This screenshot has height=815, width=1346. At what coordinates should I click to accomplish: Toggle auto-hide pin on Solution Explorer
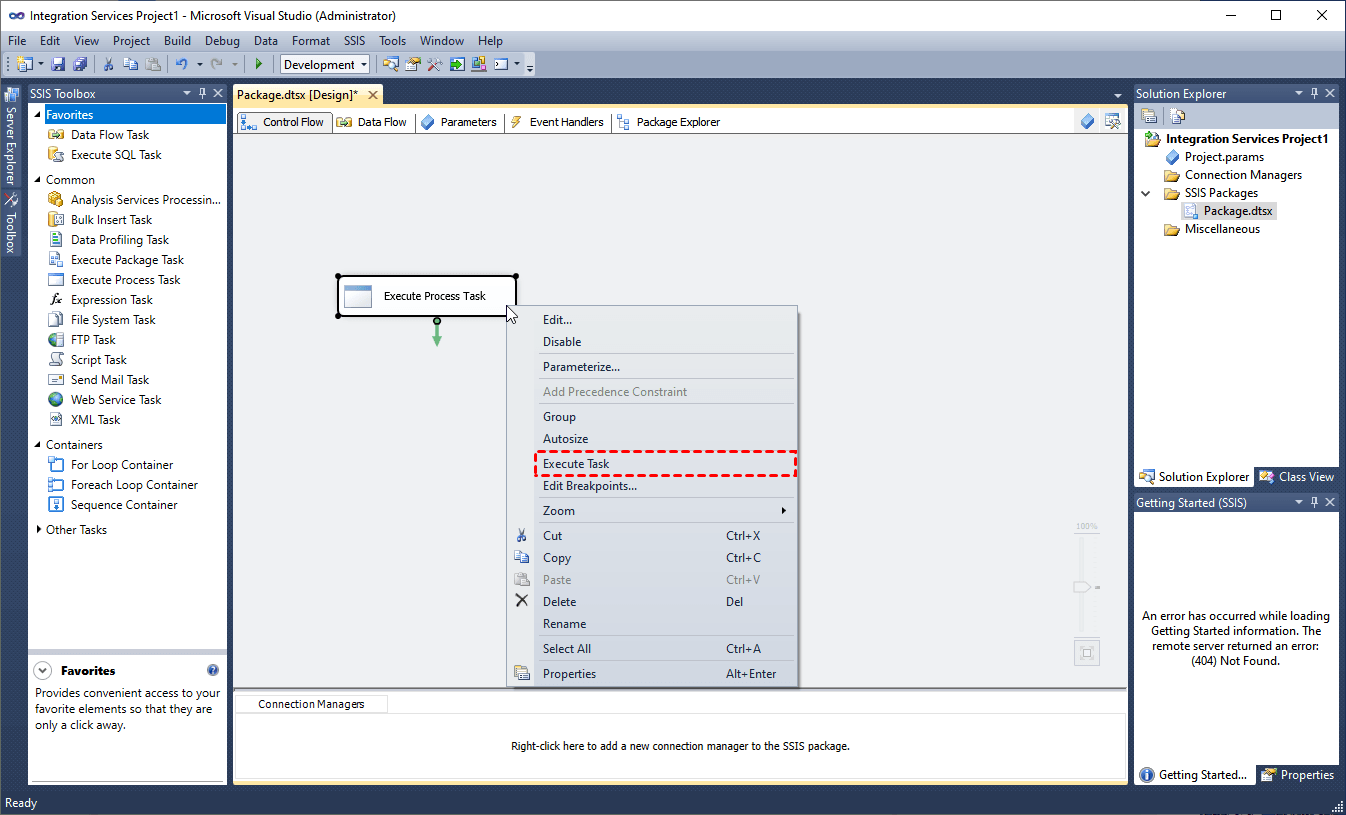[x=1314, y=94]
